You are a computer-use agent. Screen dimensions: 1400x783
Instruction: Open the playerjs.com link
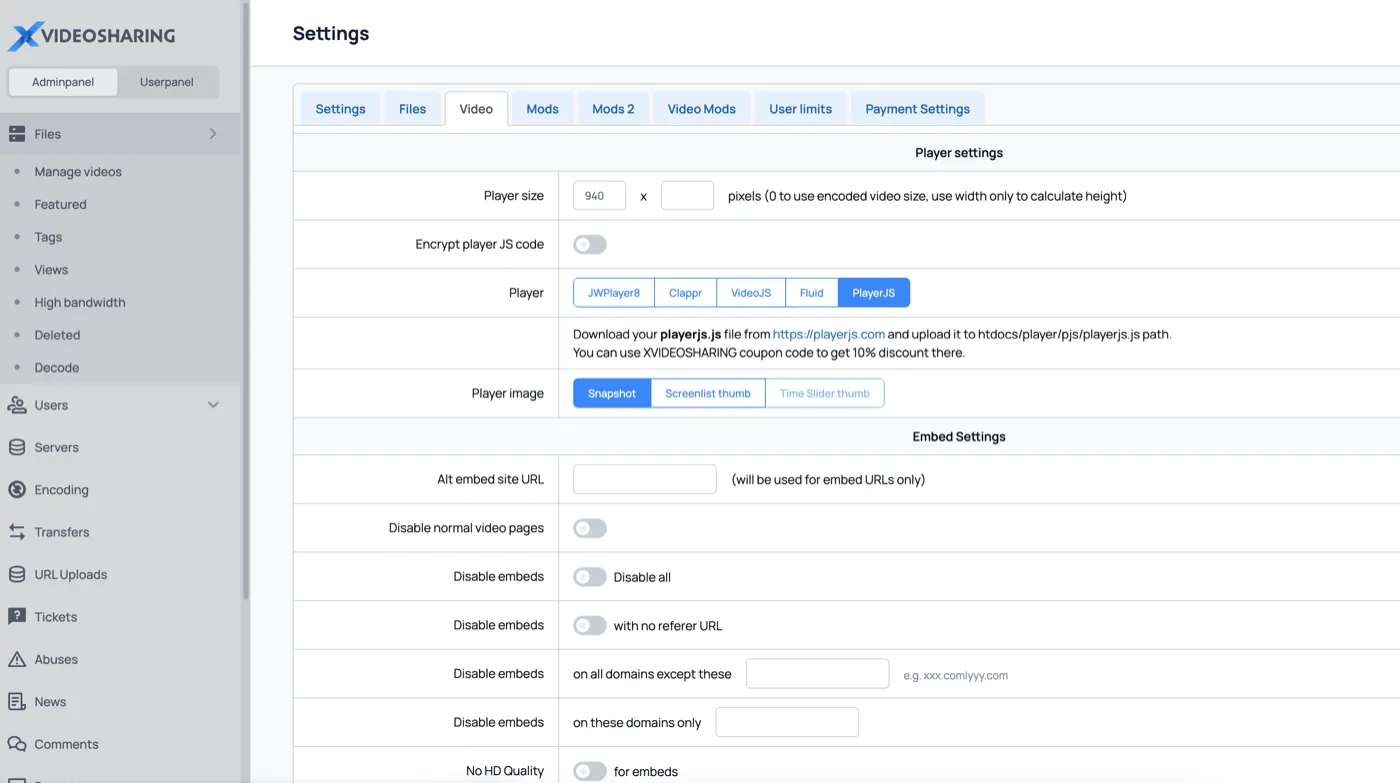829,334
